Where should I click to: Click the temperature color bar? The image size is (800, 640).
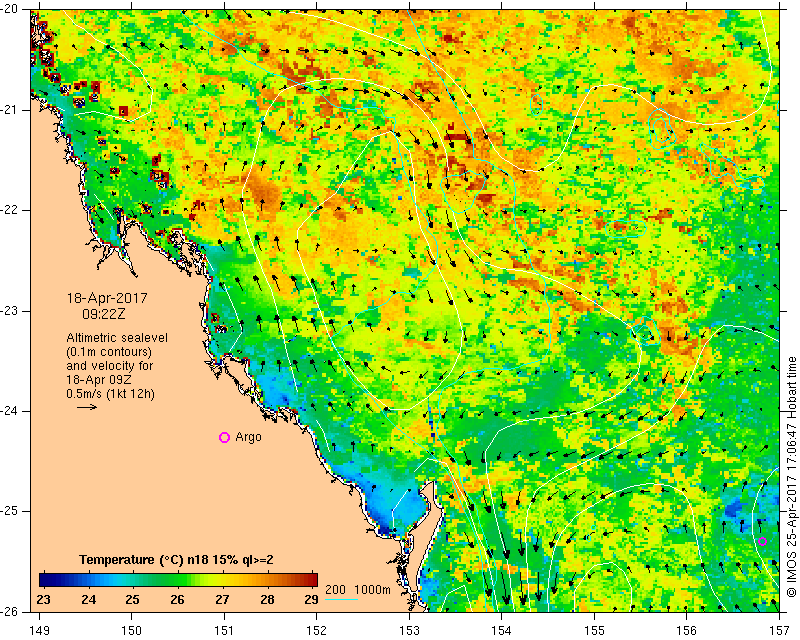[x=179, y=580]
